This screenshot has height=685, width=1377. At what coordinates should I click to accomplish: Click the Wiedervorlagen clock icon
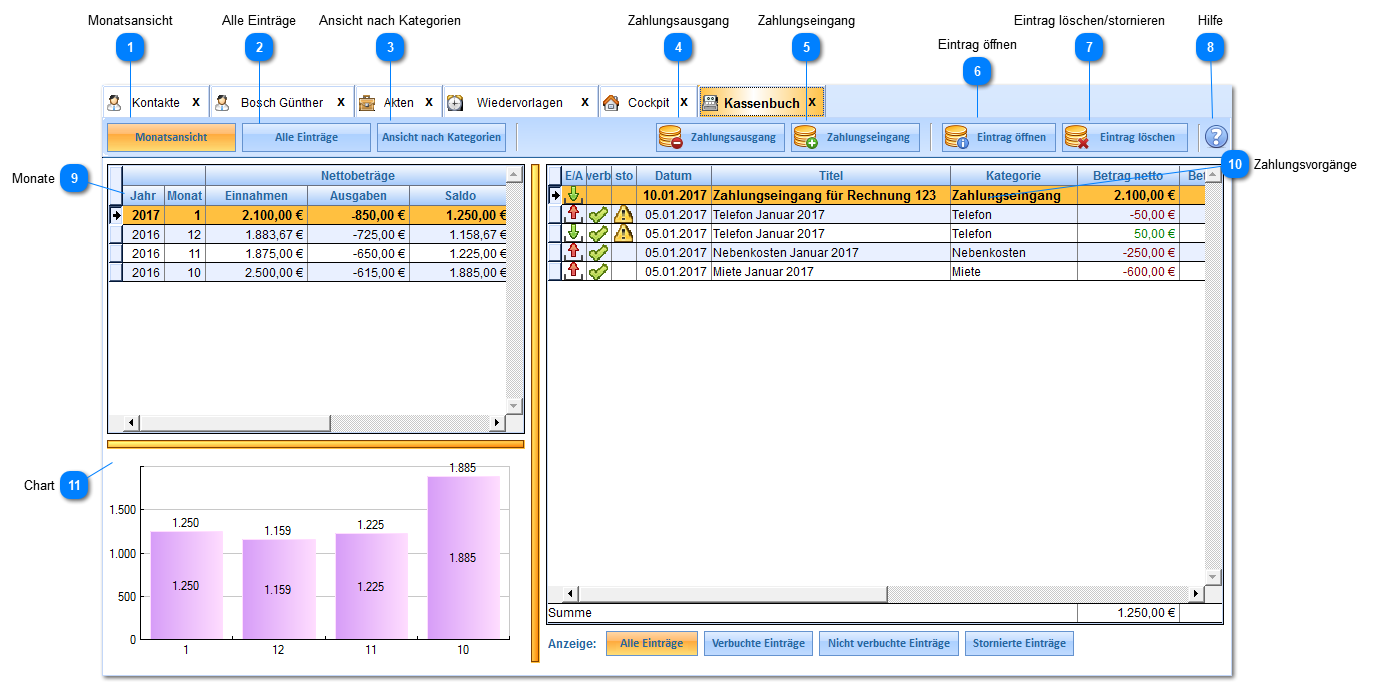(x=456, y=102)
